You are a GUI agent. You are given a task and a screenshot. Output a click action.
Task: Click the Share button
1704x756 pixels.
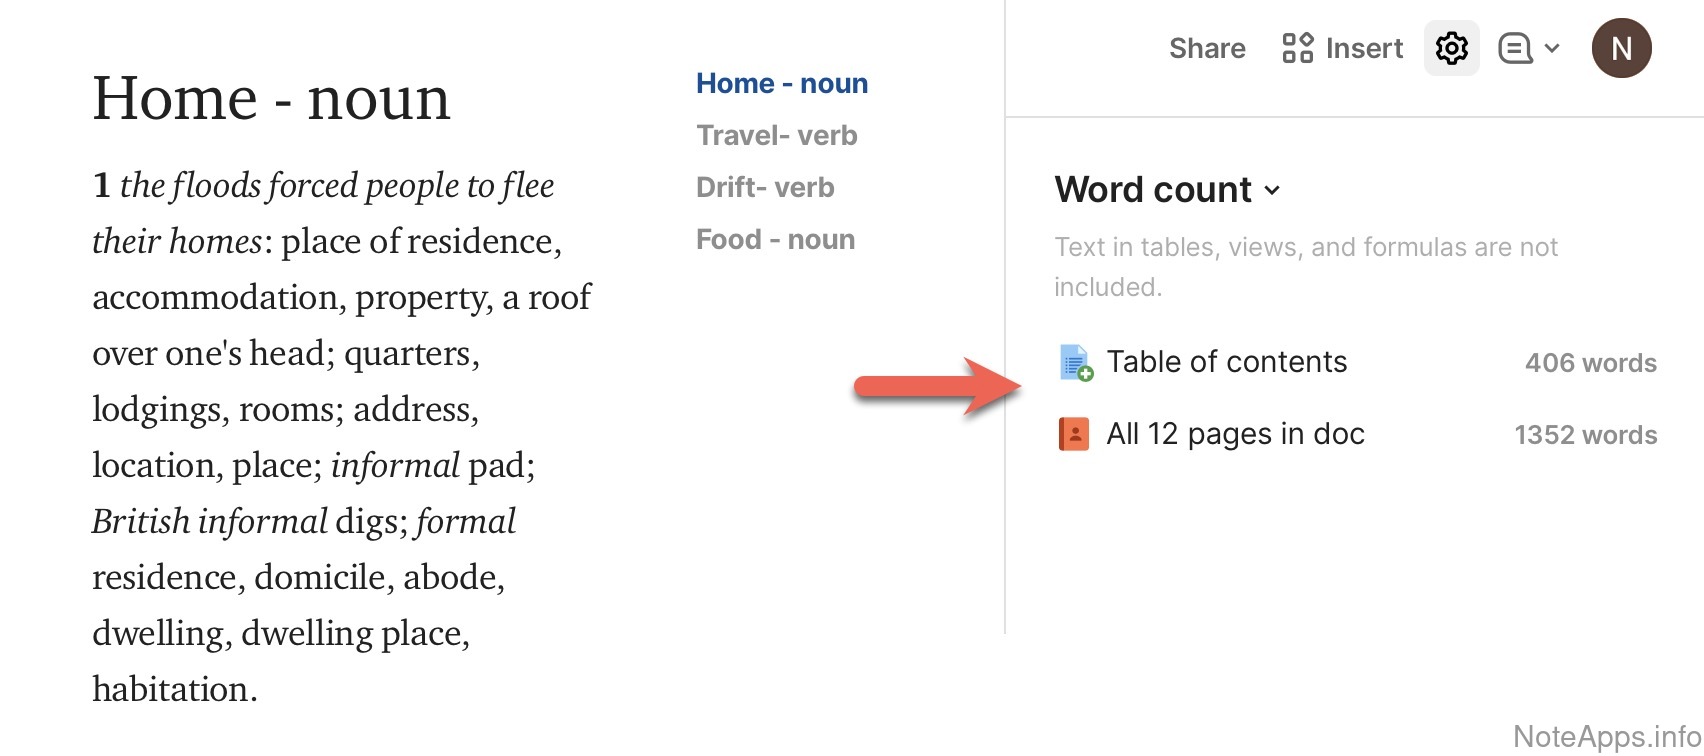click(x=1207, y=48)
